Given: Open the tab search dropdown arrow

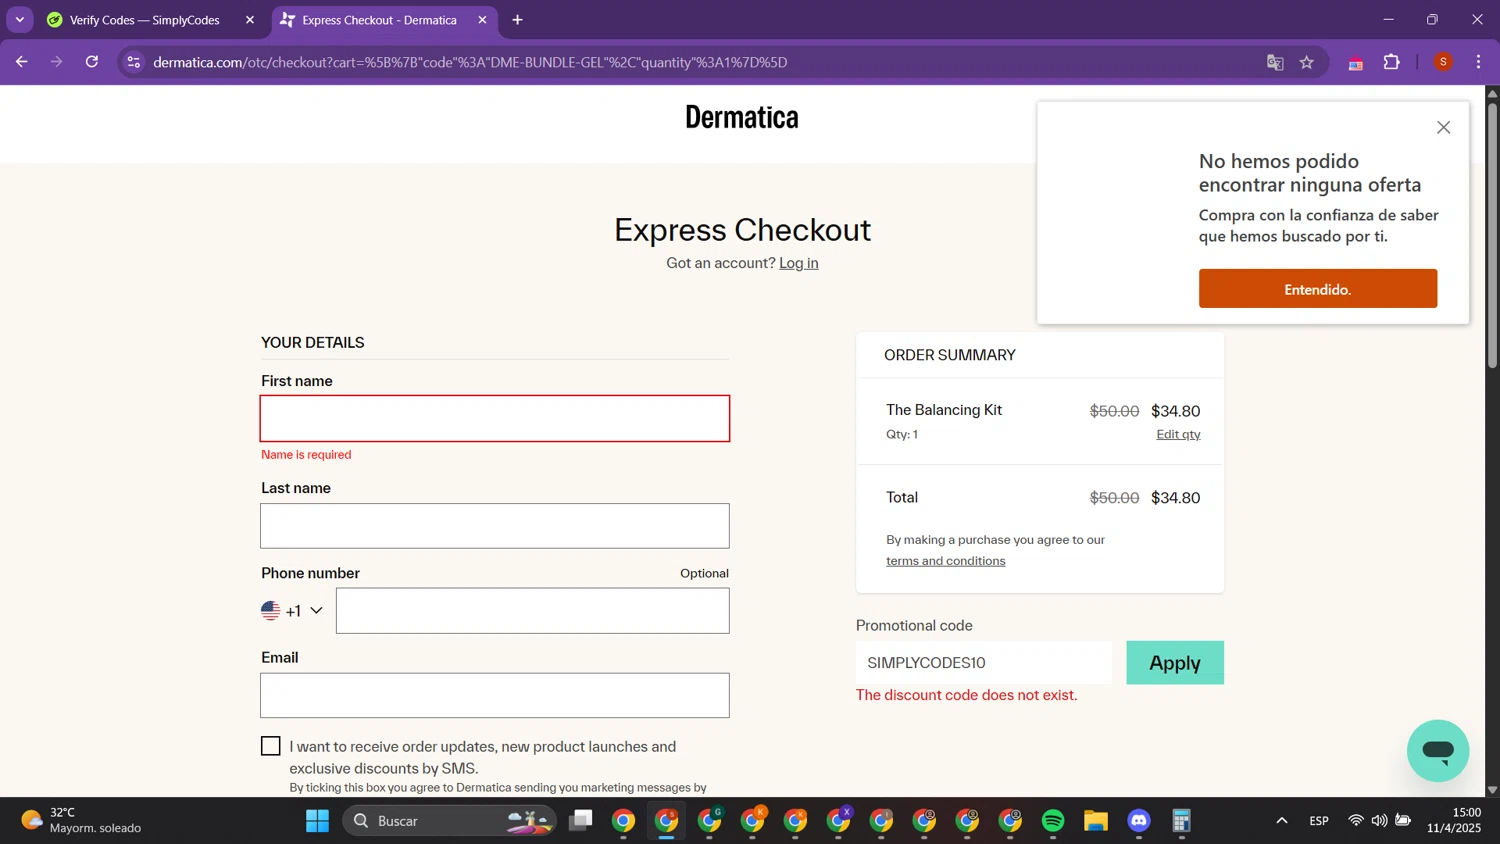Looking at the screenshot, I should [x=19, y=20].
